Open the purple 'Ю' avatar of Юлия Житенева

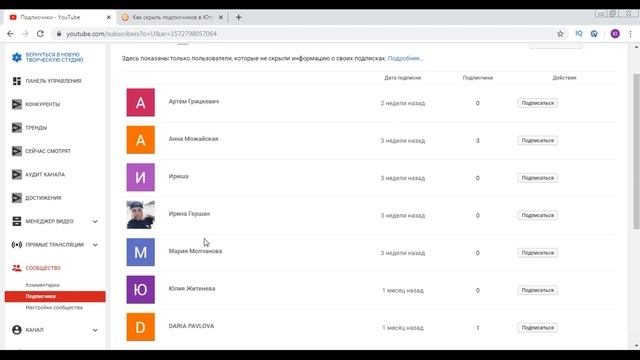coord(140,290)
